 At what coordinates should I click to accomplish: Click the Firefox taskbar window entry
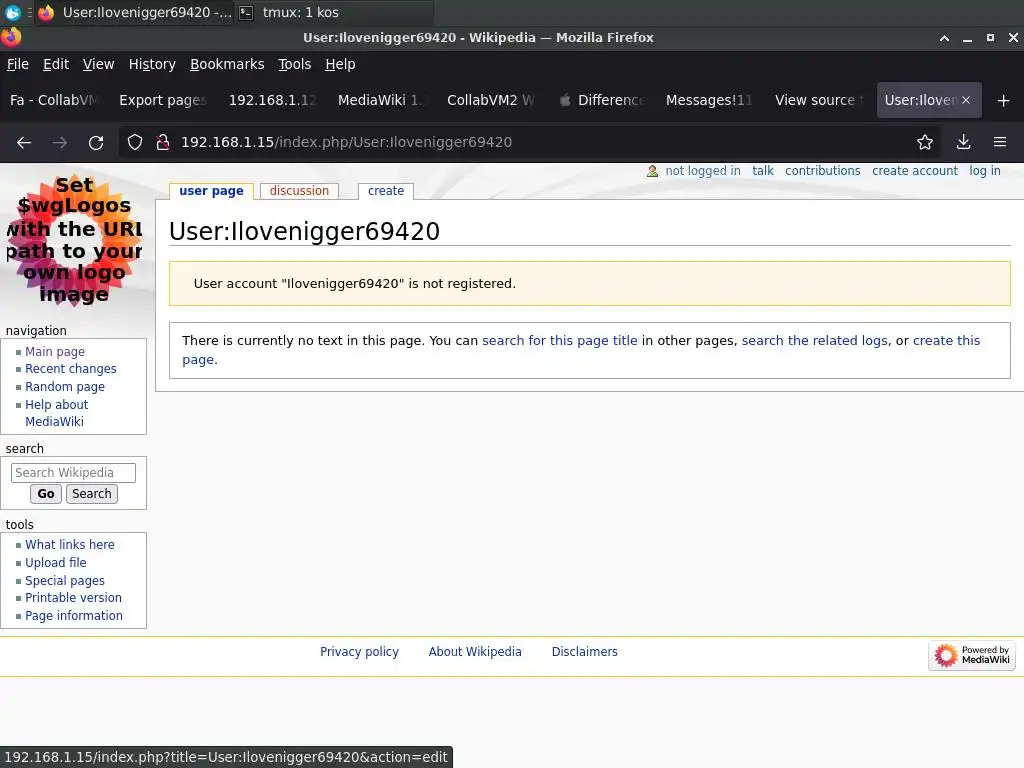[x=135, y=12]
